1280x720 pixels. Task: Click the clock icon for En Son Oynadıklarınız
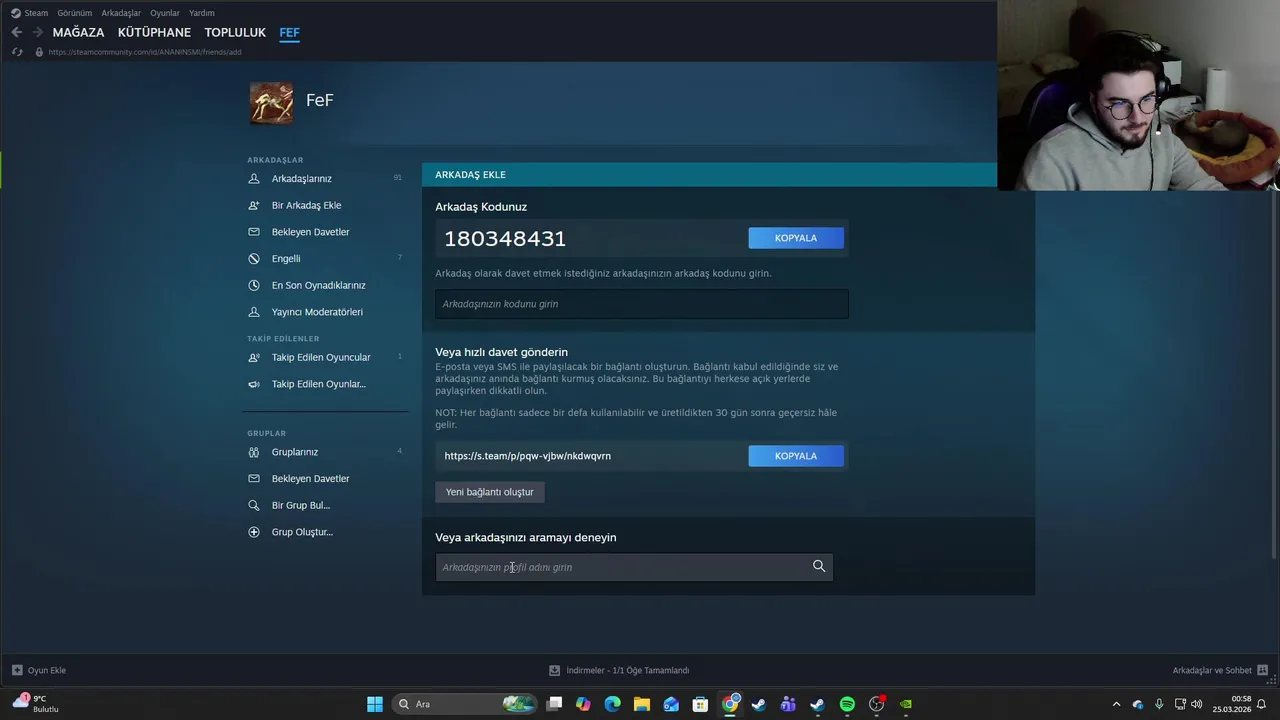pyautogui.click(x=253, y=285)
